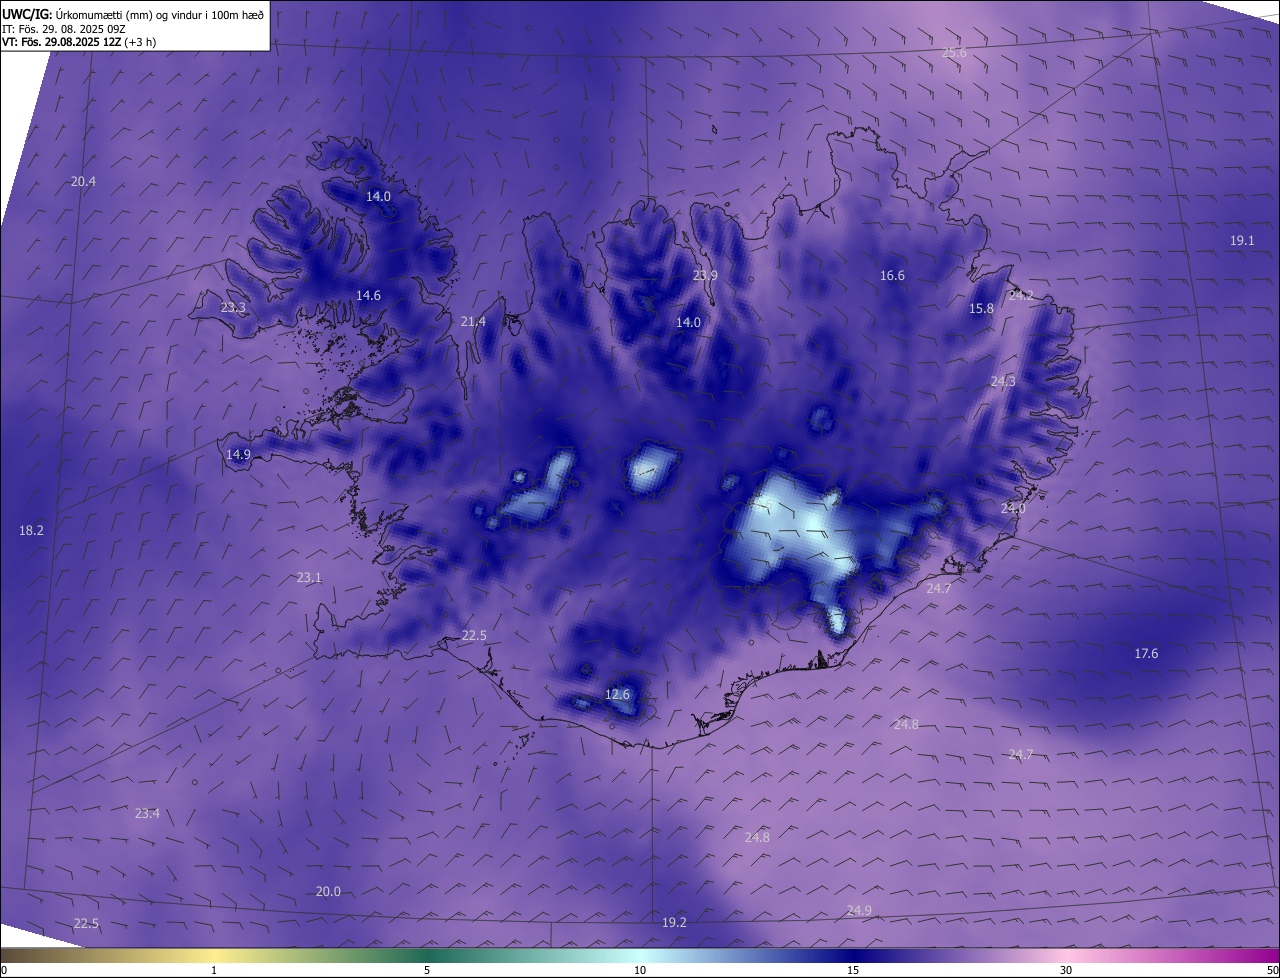This screenshot has height=978, width=1280.
Task: Click the 20.4 value label
Action: click(x=84, y=181)
